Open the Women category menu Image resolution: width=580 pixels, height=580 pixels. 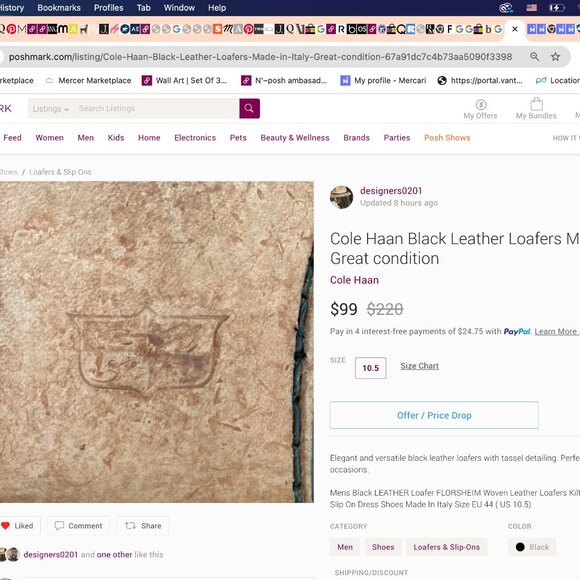coord(50,138)
